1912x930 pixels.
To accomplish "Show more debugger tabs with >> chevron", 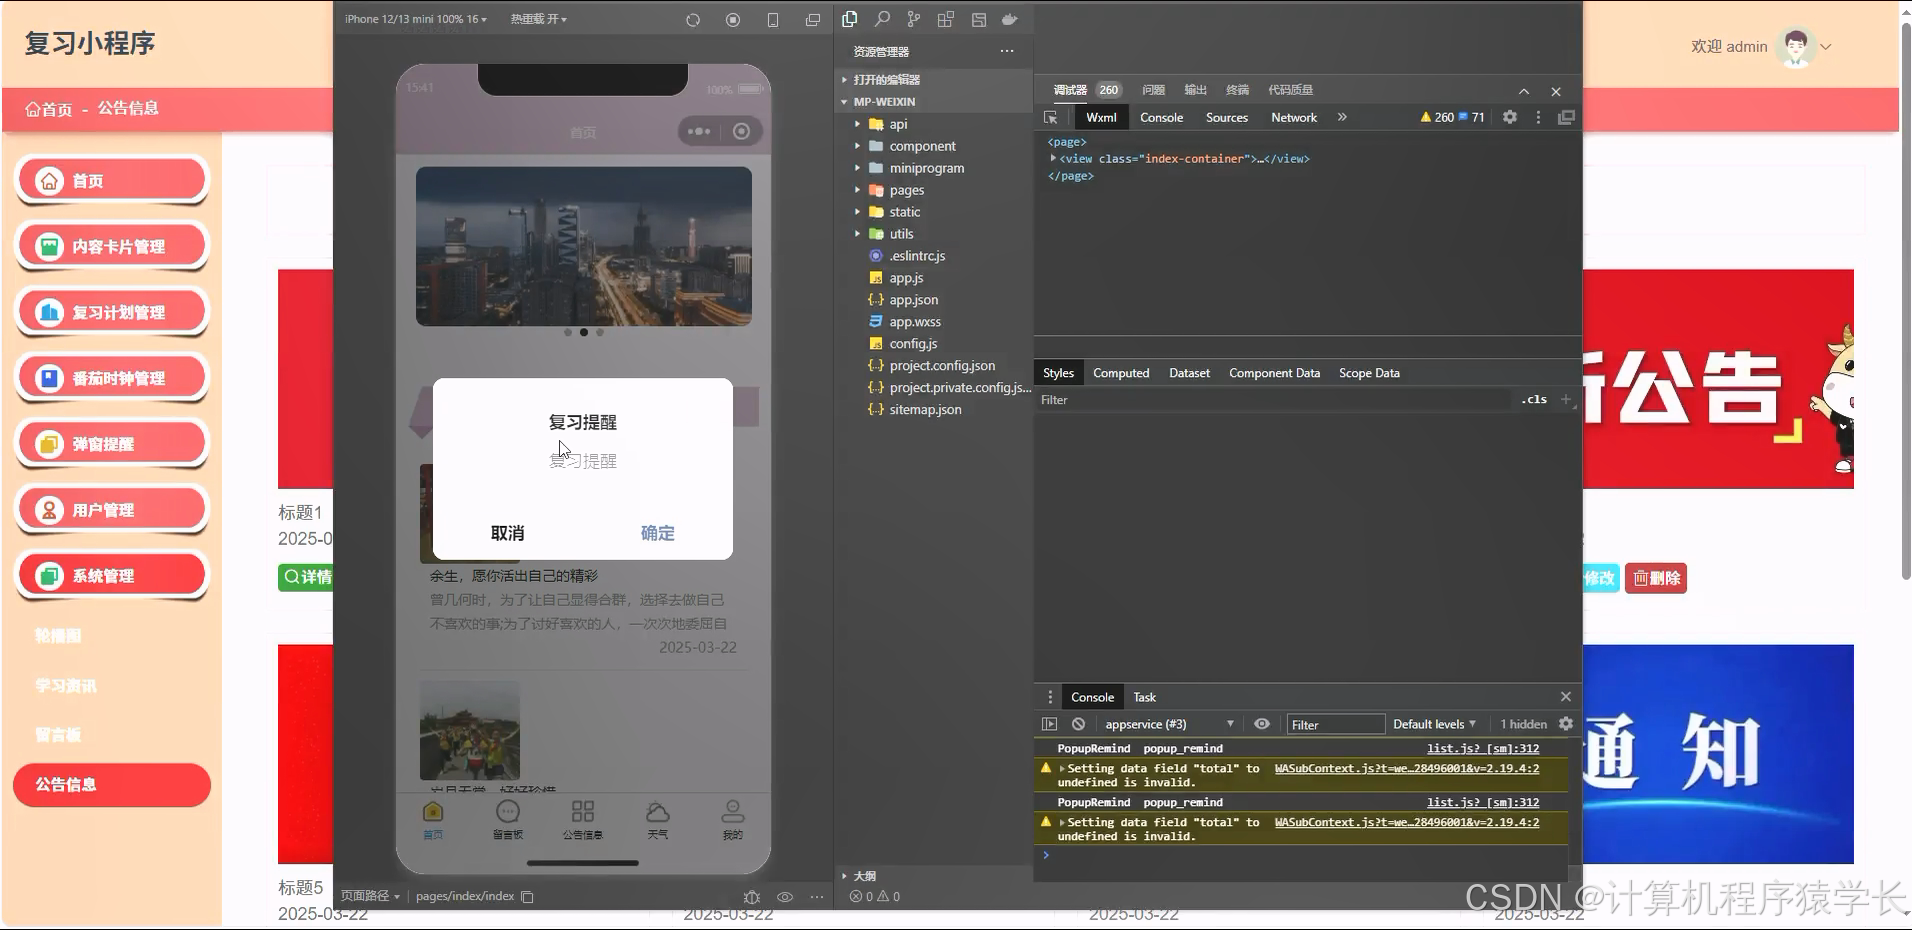I will coord(1342,117).
